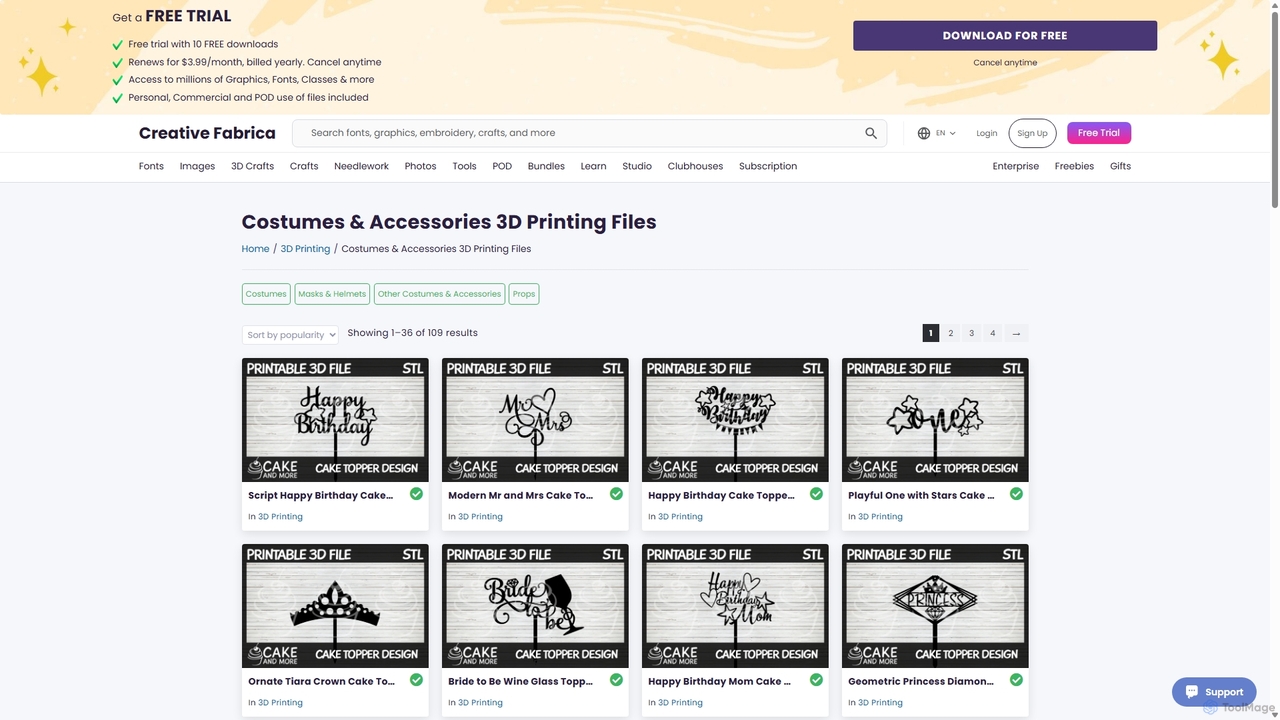Open the Subscription menu item
1280x720 pixels.
pos(768,166)
